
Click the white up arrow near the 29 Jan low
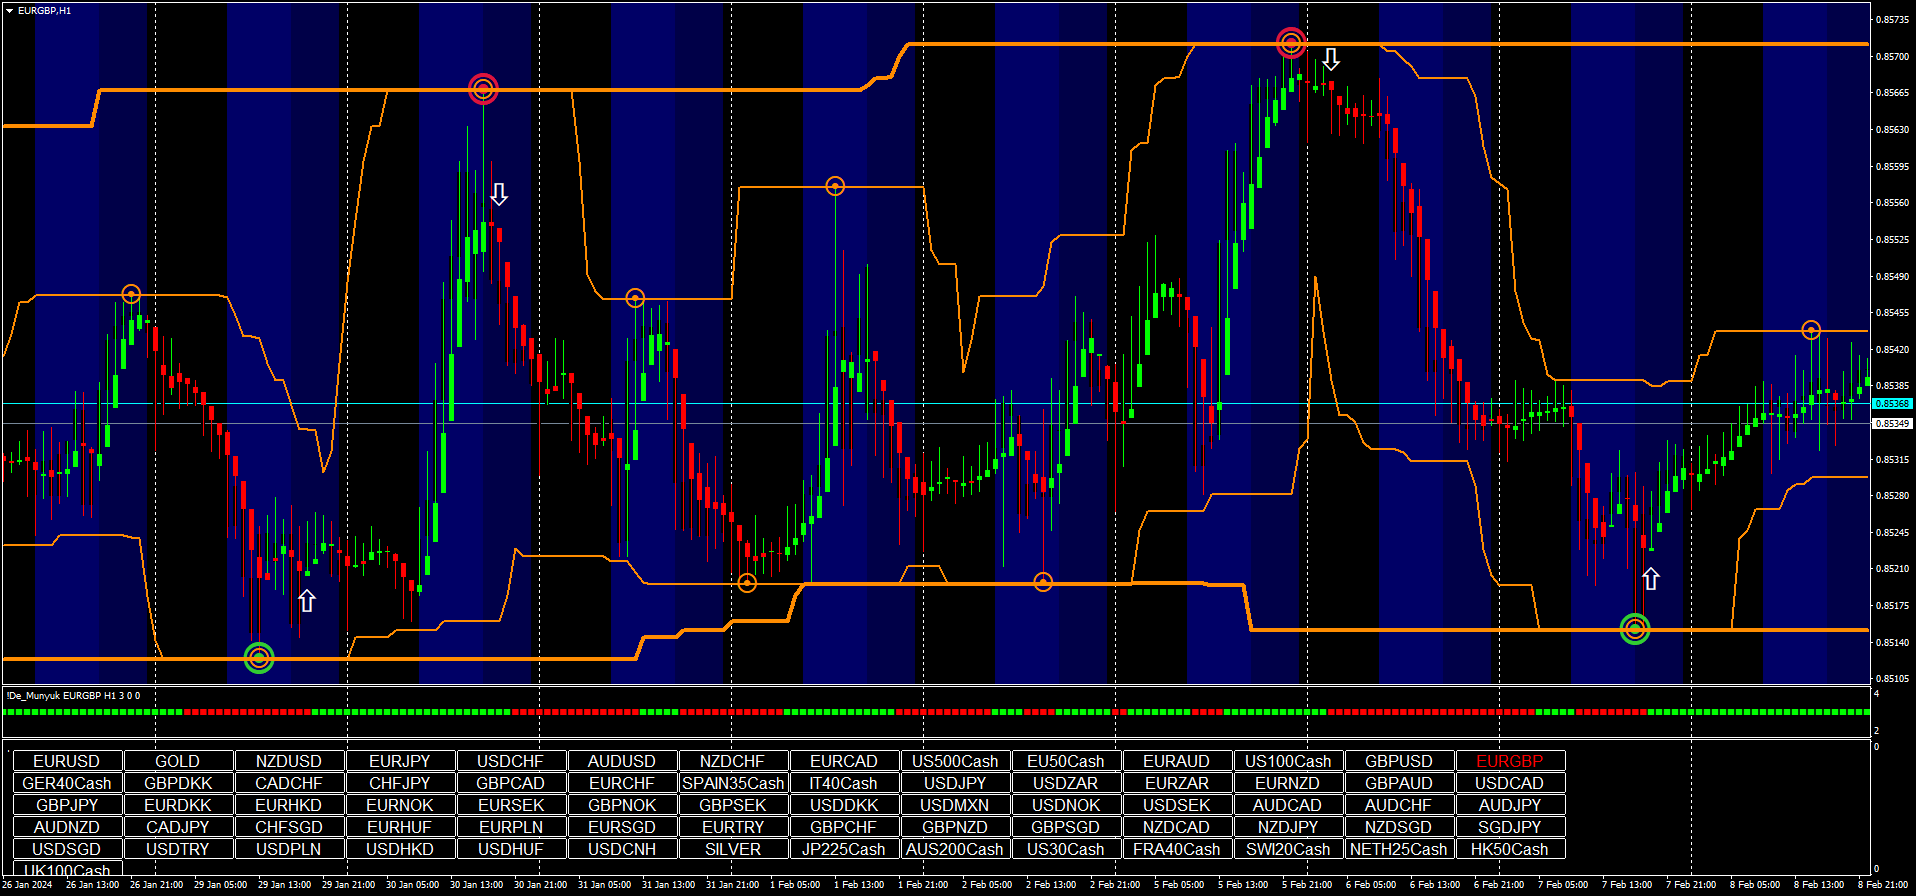[x=307, y=600]
